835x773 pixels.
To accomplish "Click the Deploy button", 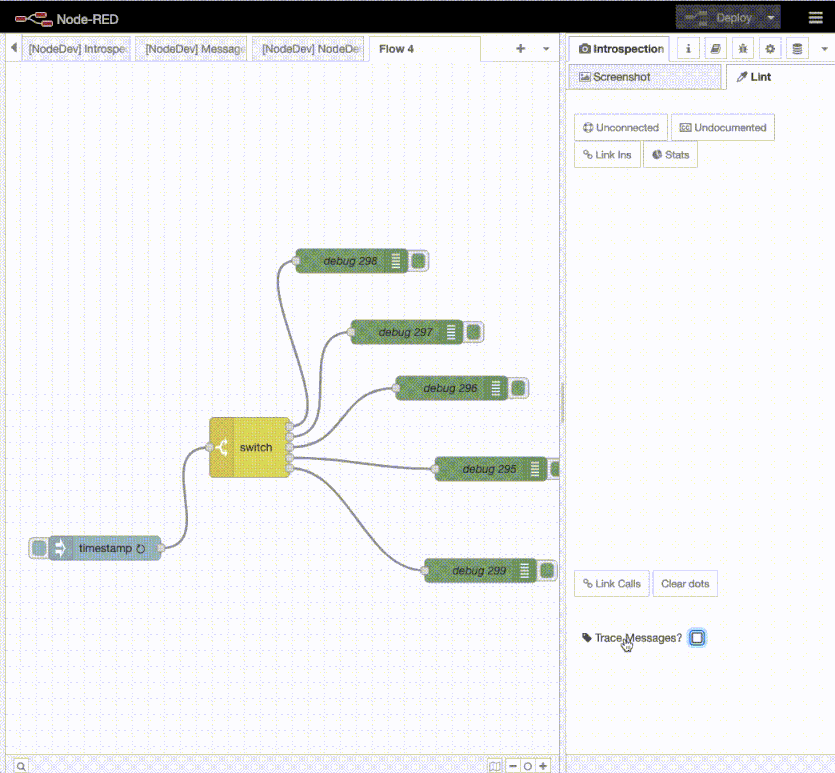I will (719, 18).
